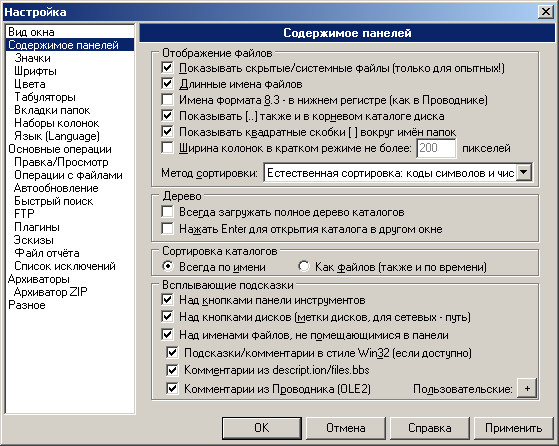Check Always load full directory tree (Всегда загружать полное дерево)

click(x=167, y=212)
